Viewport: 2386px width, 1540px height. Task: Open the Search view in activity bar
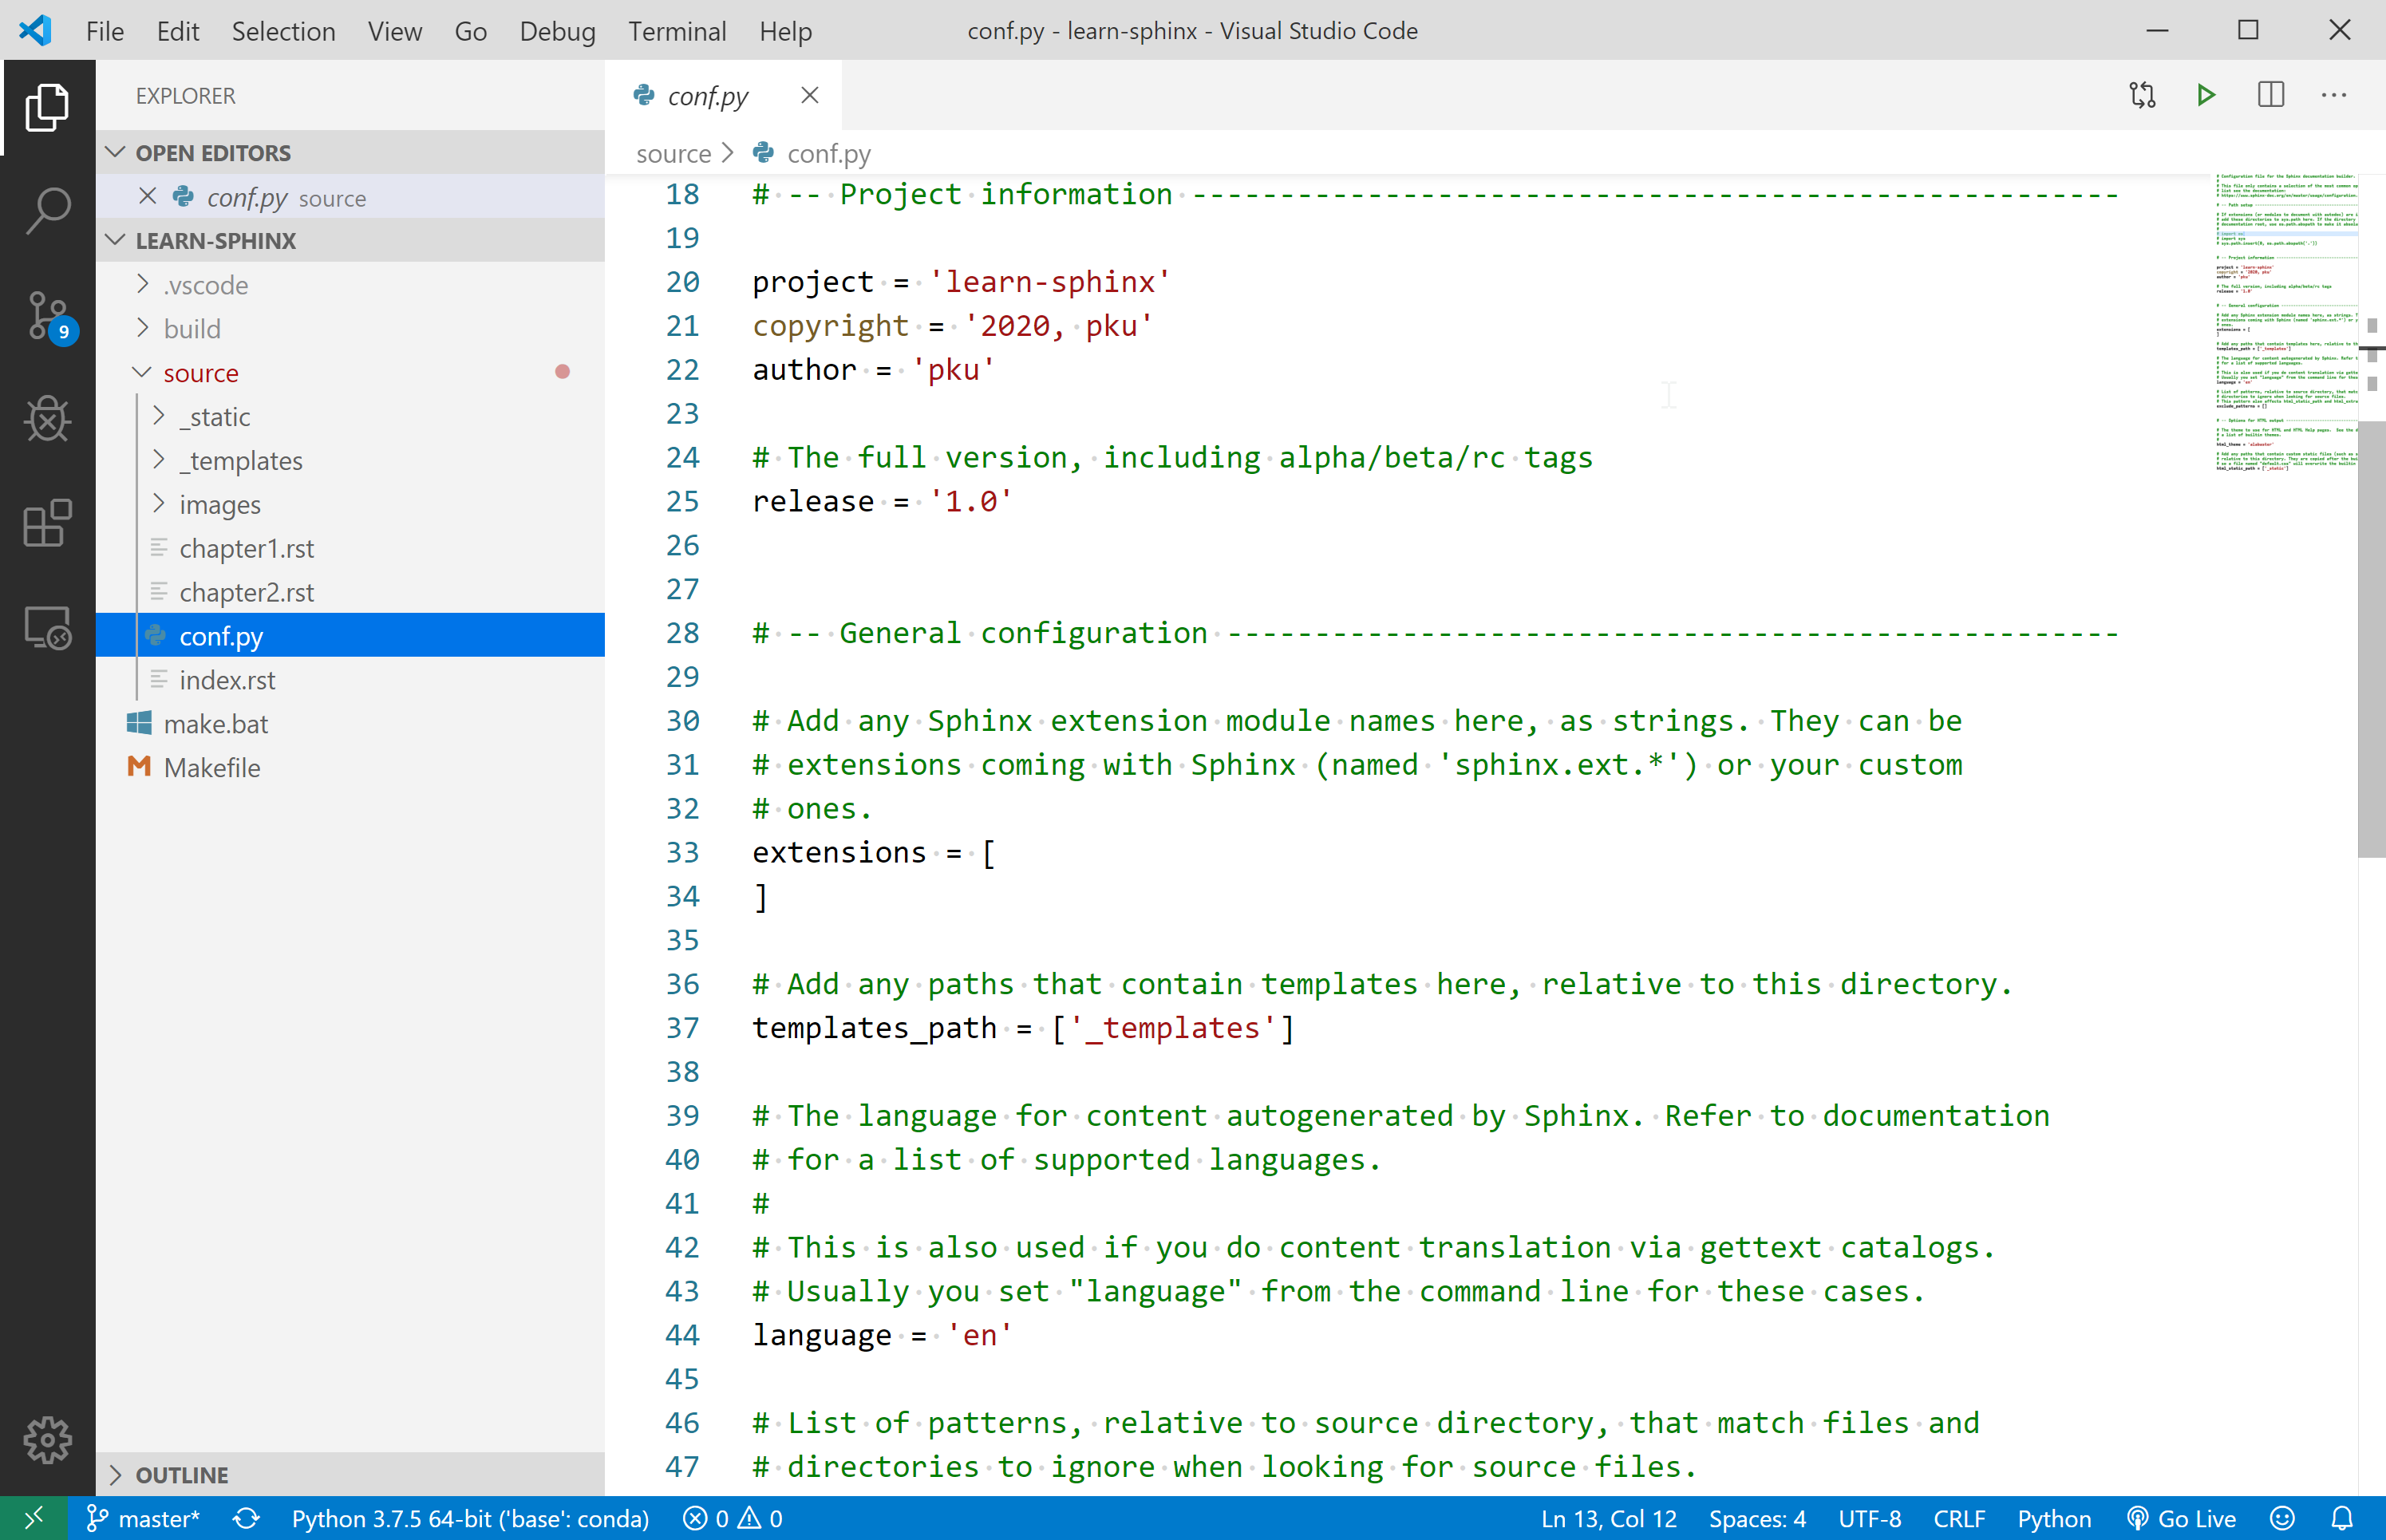(47, 211)
